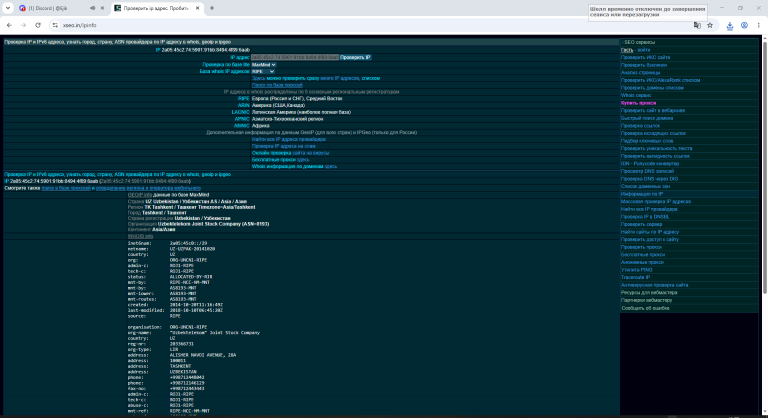Go back using the browser back arrow
Viewport: 768px width, 418px height.
tap(9, 25)
